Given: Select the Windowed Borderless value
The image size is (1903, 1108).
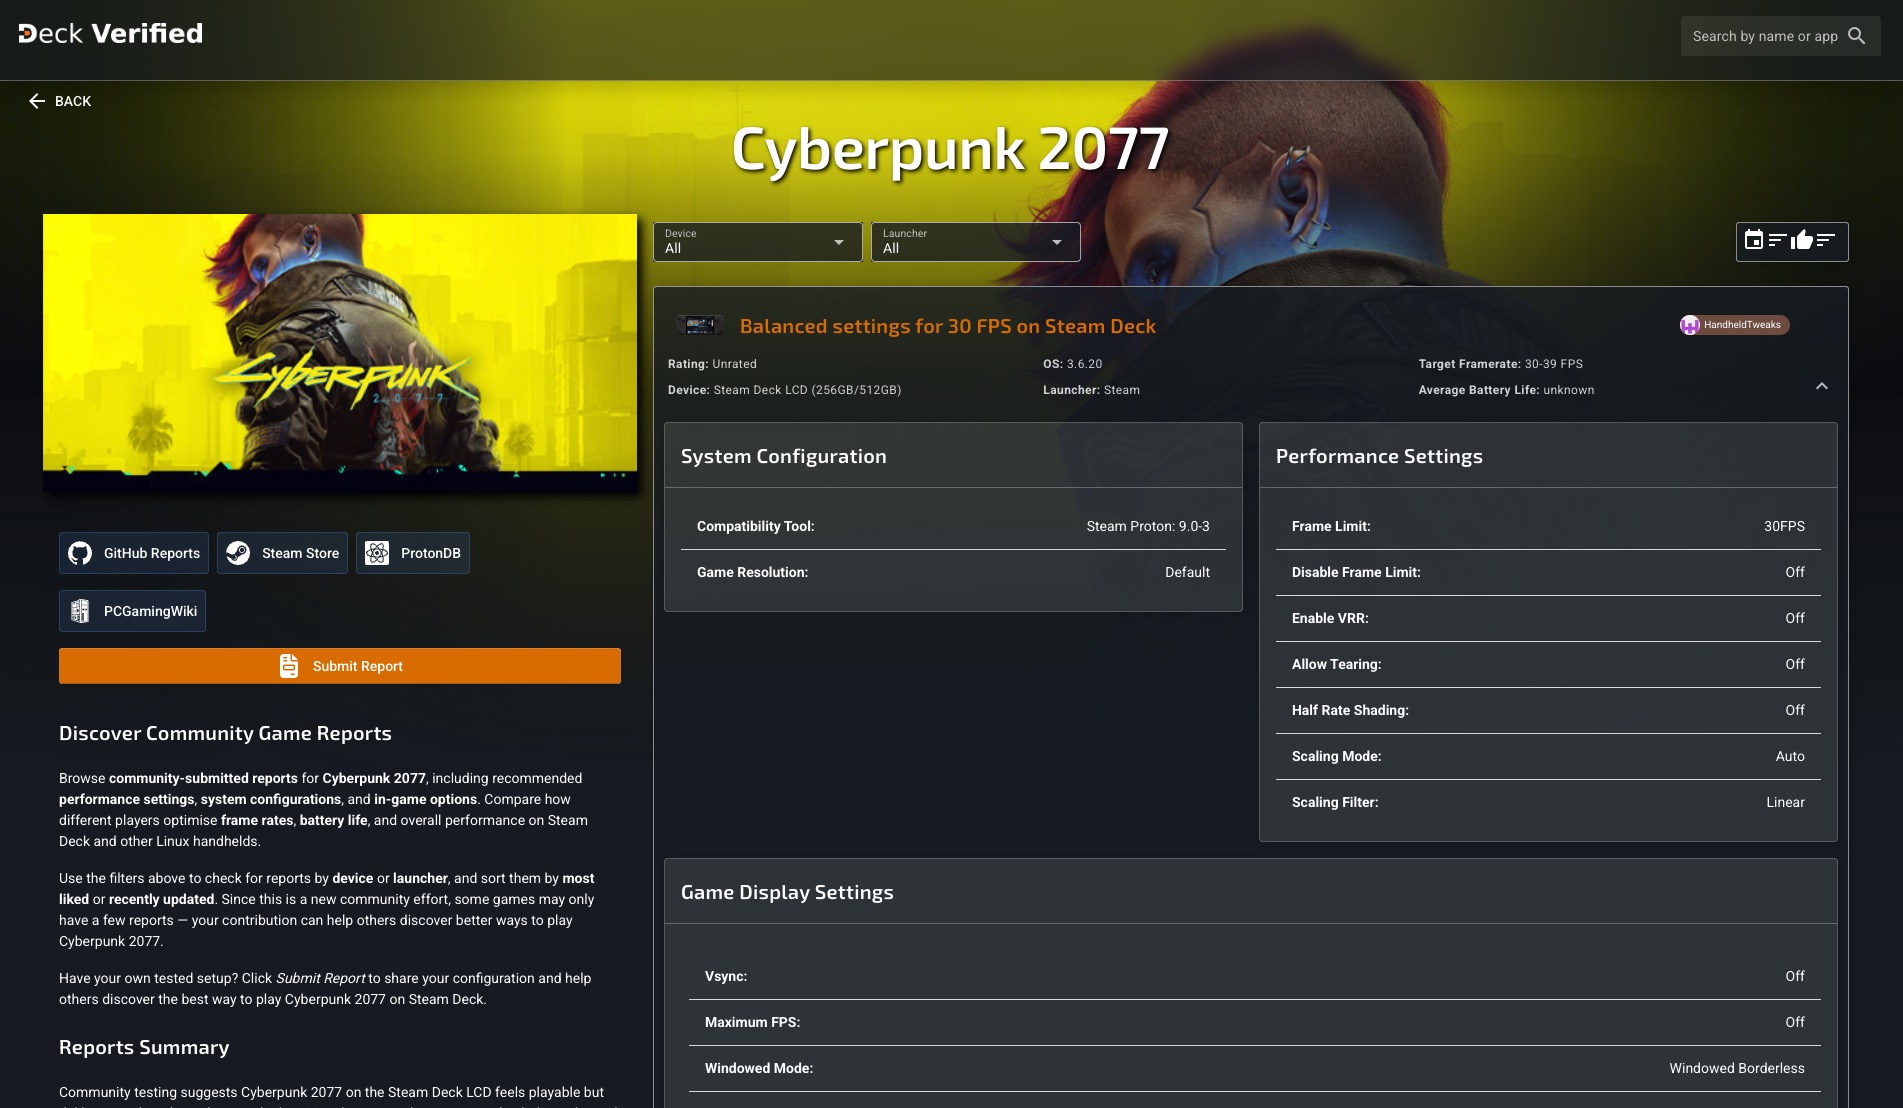Looking at the screenshot, I should coord(1737,1068).
